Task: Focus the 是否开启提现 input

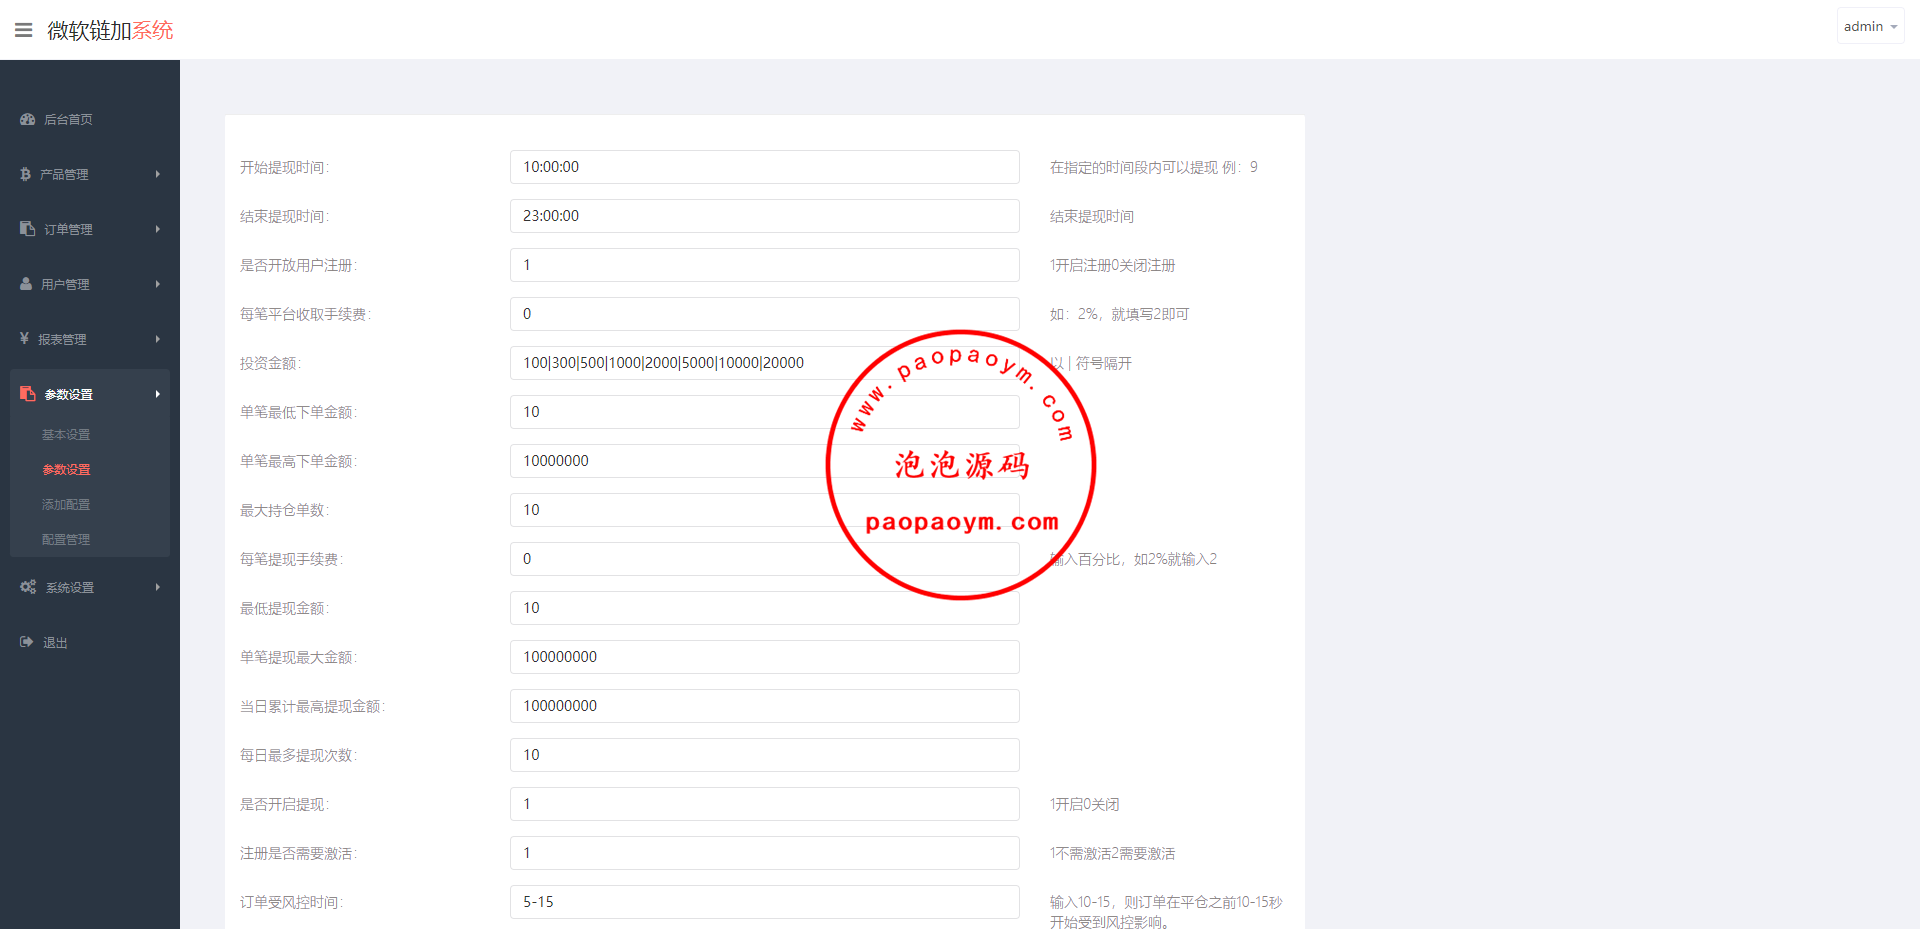Action: (x=765, y=804)
